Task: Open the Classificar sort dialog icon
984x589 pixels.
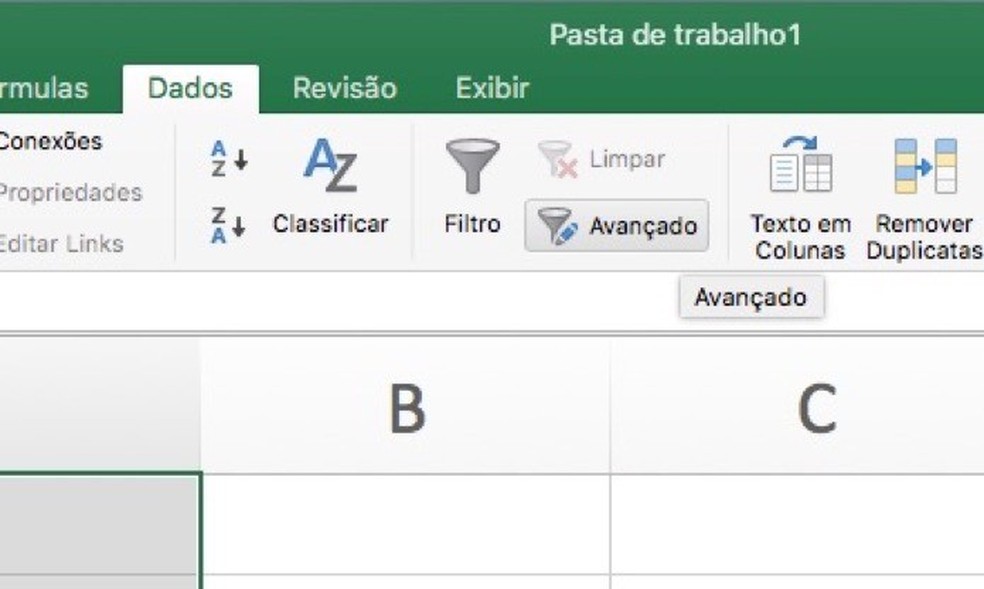Action: point(330,167)
